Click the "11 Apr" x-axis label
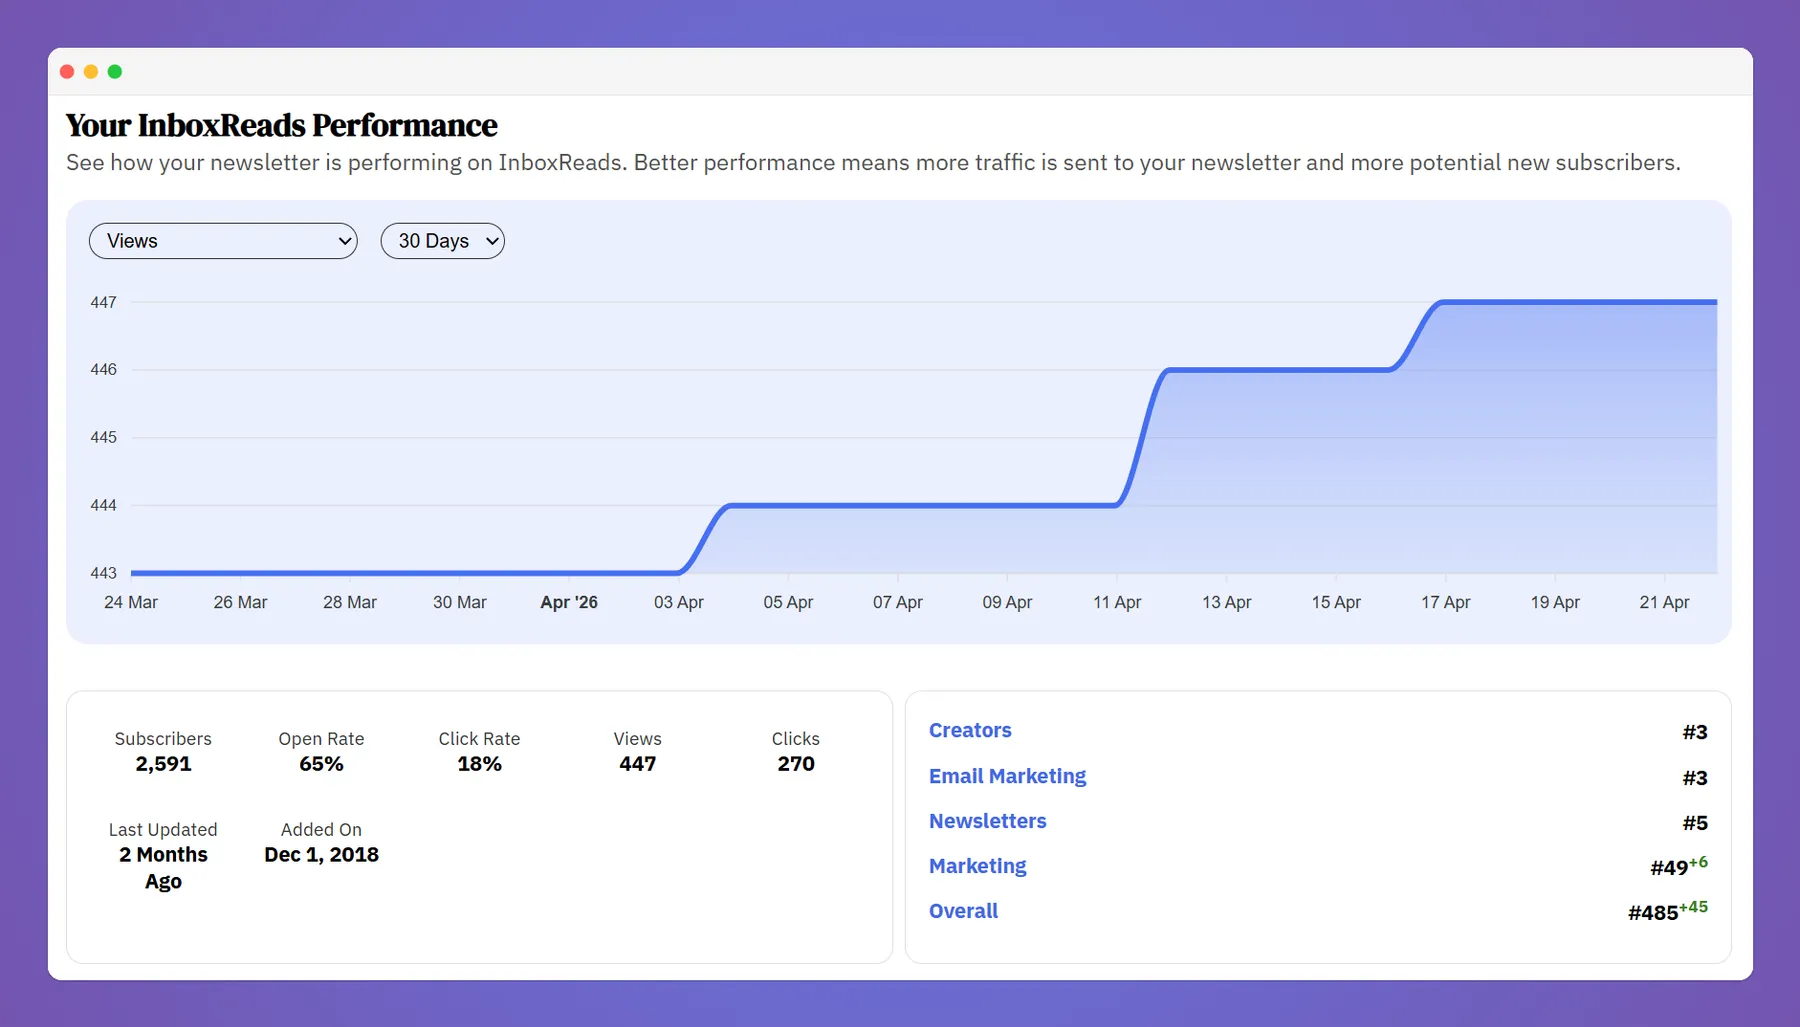This screenshot has width=1800, height=1027. pos(1117,602)
